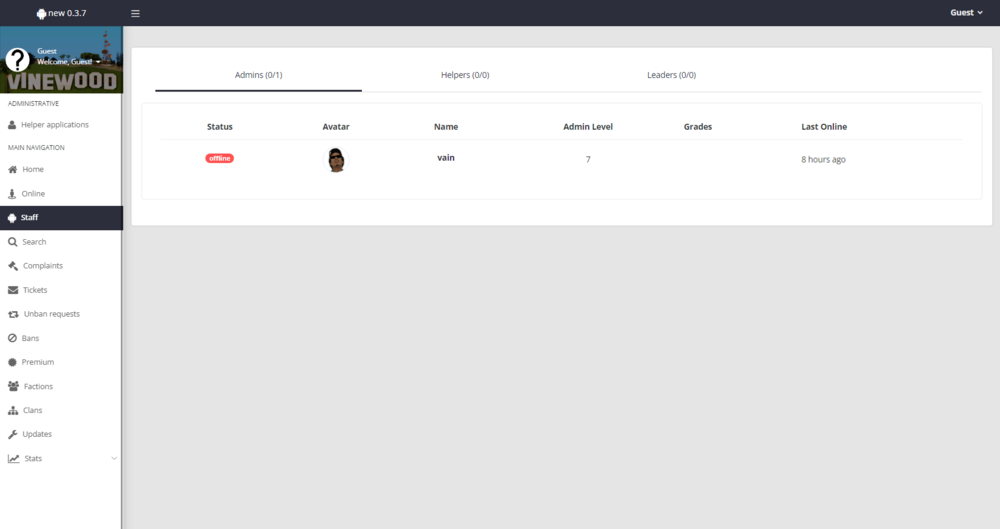The height and width of the screenshot is (529, 1000).
Task: Switch to the Leaders (0/0) tab
Action: tap(672, 75)
